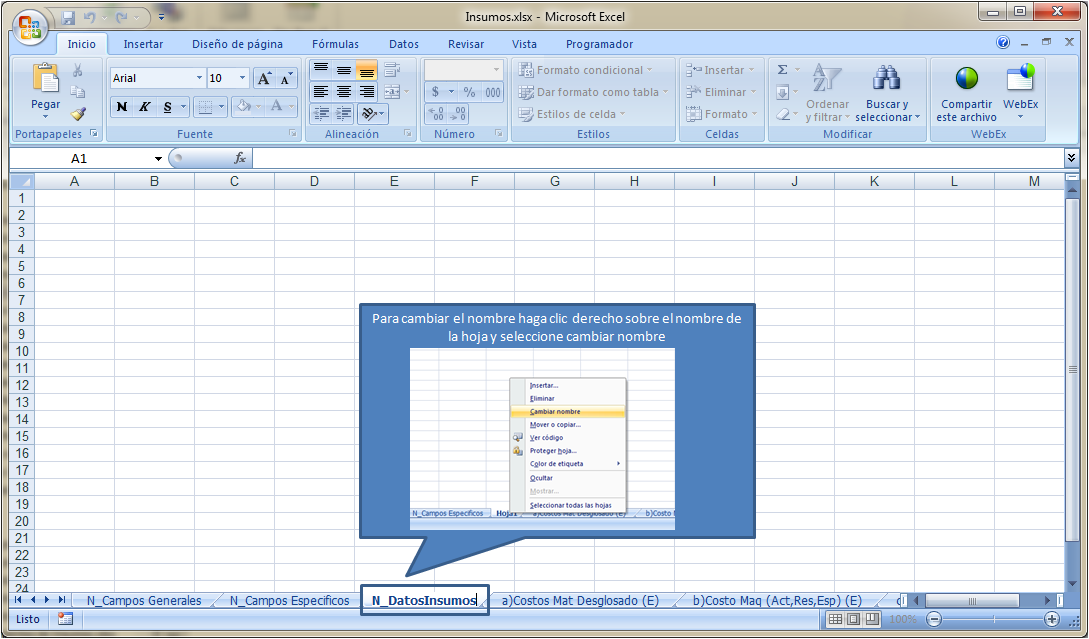Screen dimensions: 1089x639
Task: Open the Fórmulas tab
Action: pyautogui.click(x=335, y=44)
